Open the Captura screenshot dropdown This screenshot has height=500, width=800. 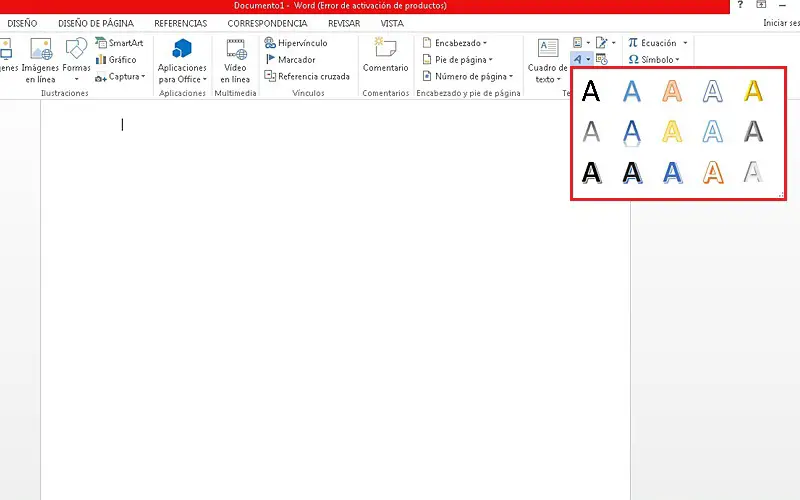pos(120,77)
